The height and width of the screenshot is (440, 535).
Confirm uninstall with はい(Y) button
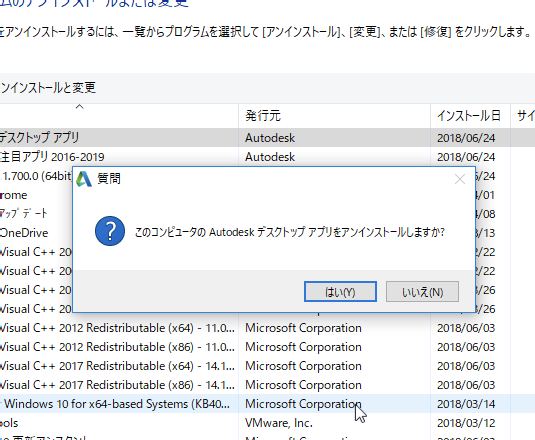click(340, 292)
